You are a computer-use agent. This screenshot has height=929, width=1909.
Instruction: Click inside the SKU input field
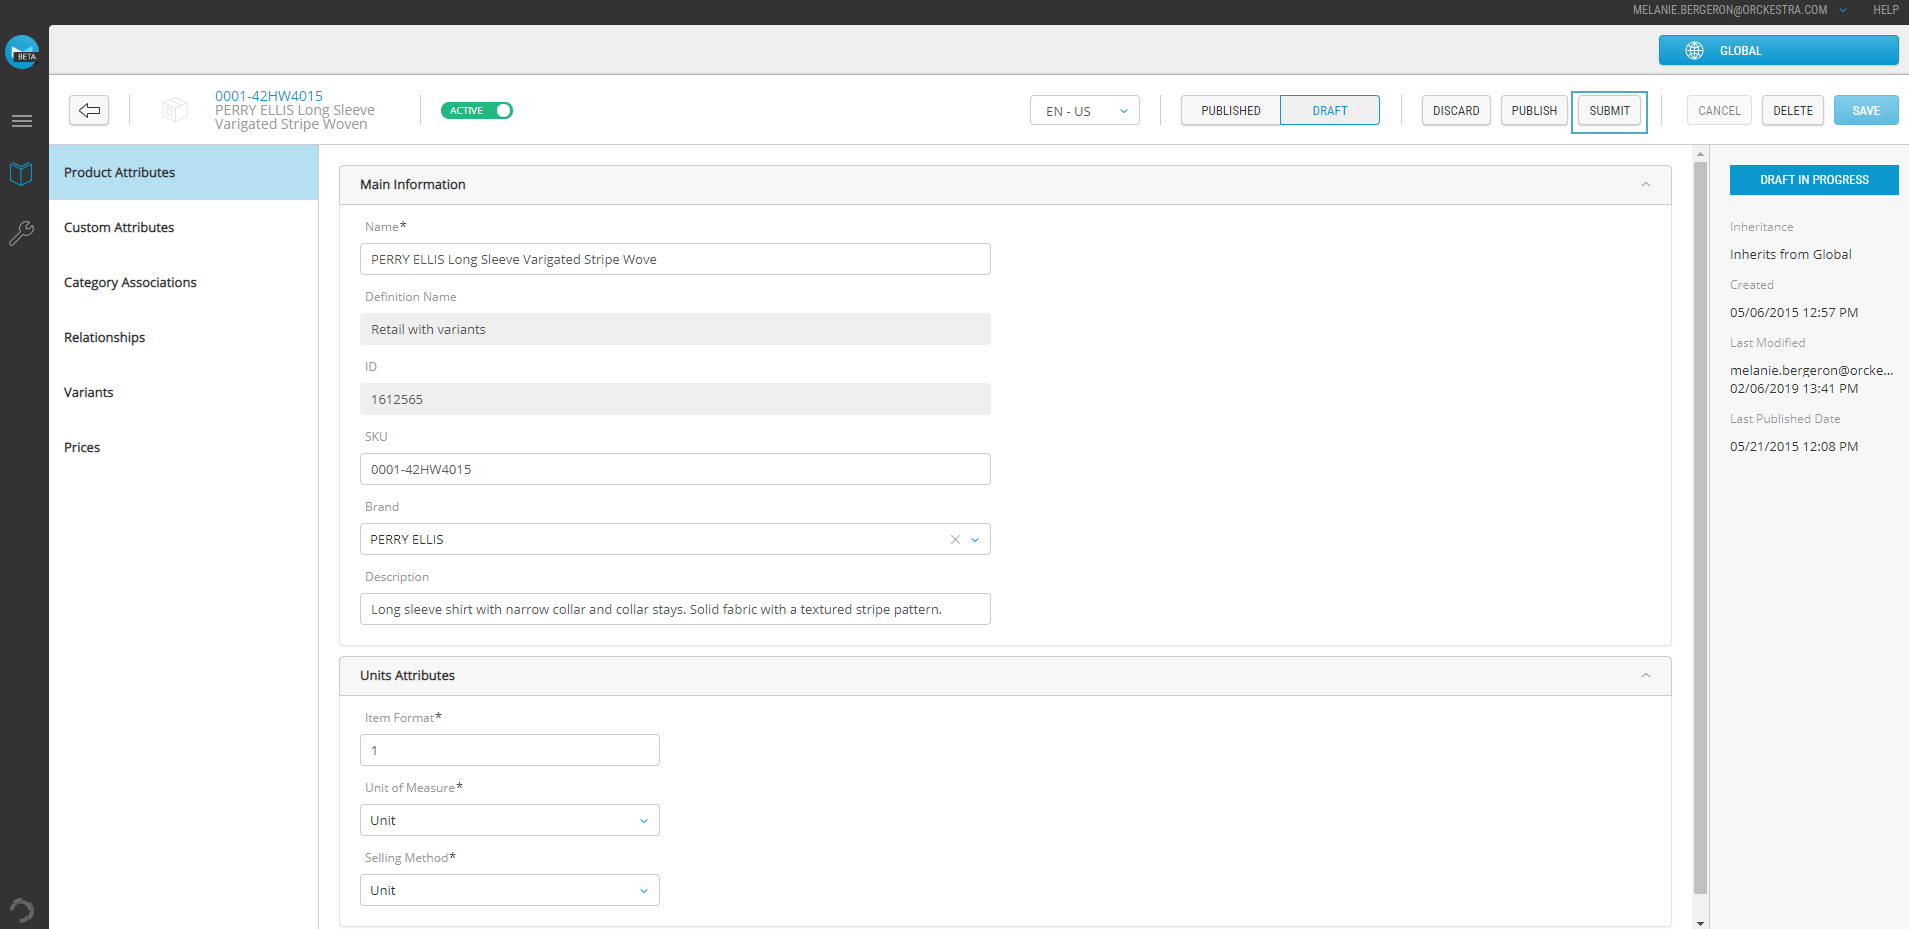[x=675, y=469]
